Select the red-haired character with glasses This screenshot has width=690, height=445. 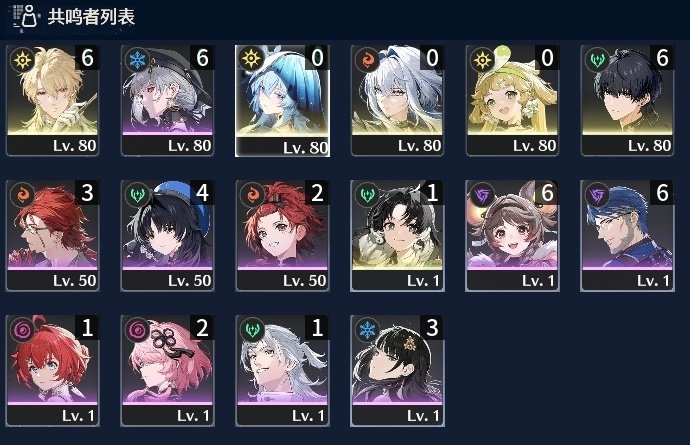52,235
